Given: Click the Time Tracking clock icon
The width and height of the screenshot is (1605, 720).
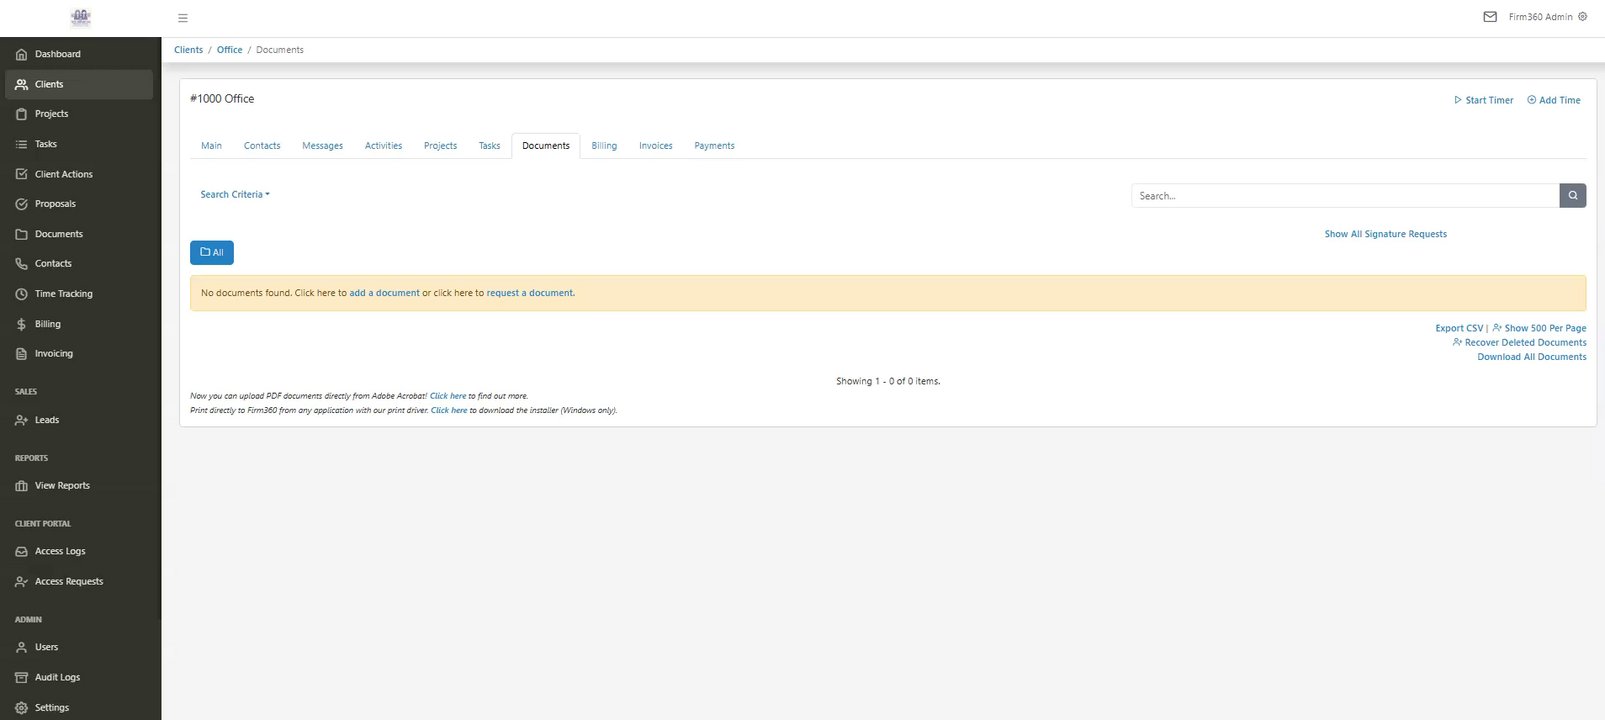Looking at the screenshot, I should click(21, 294).
